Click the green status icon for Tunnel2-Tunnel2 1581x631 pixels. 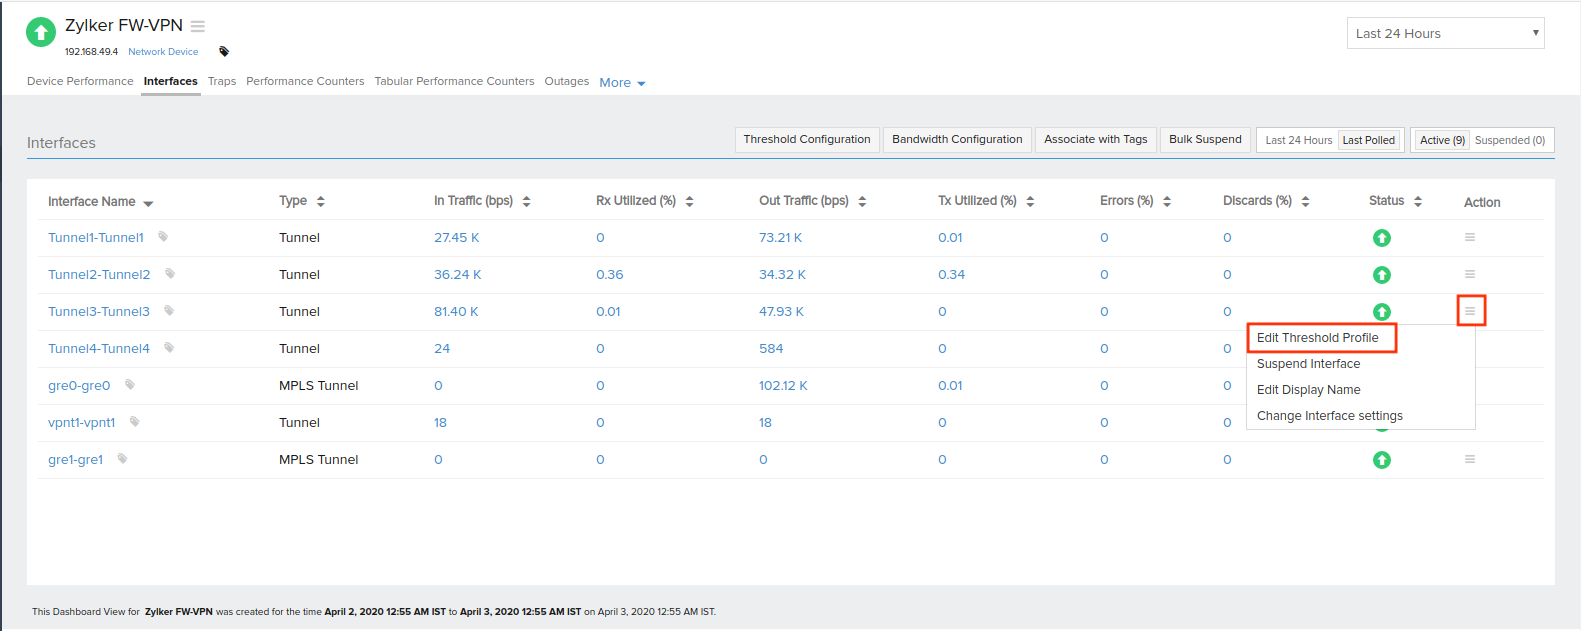tap(1381, 275)
